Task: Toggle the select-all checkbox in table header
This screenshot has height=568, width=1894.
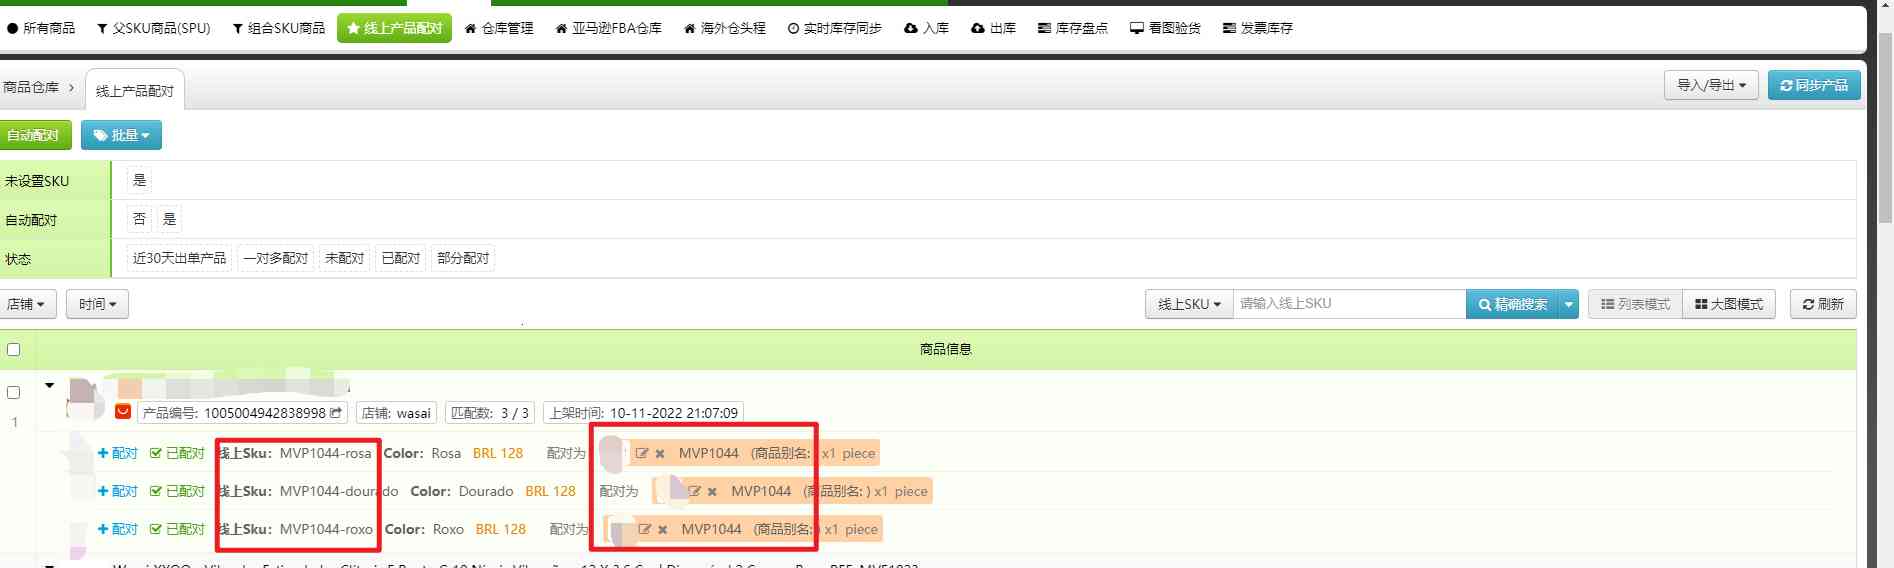Action: [14, 349]
